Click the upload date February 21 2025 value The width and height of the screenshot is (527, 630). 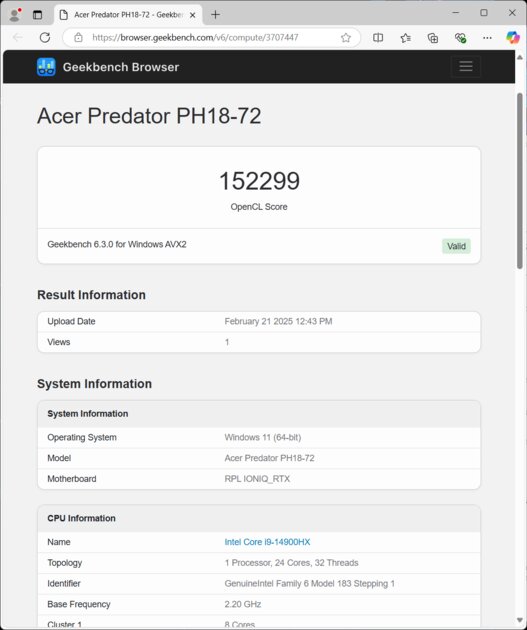pos(278,321)
